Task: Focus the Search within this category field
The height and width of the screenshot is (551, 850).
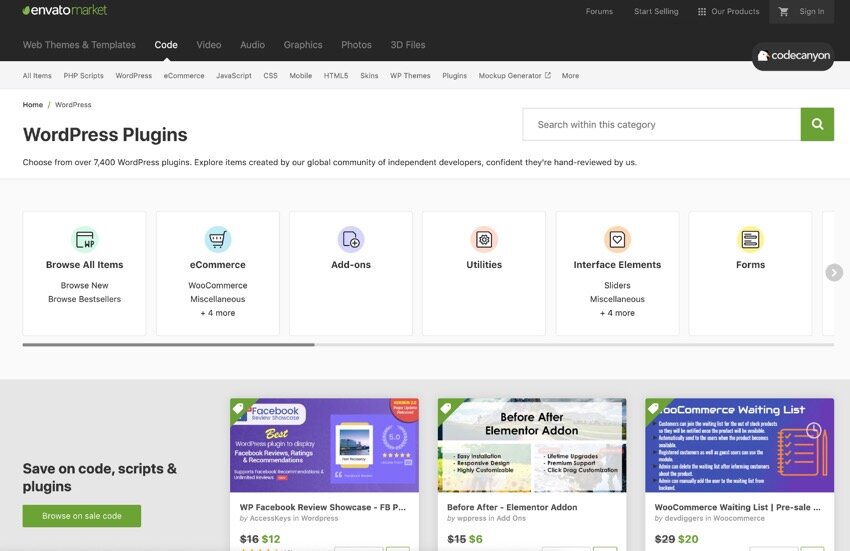Action: tap(661, 124)
